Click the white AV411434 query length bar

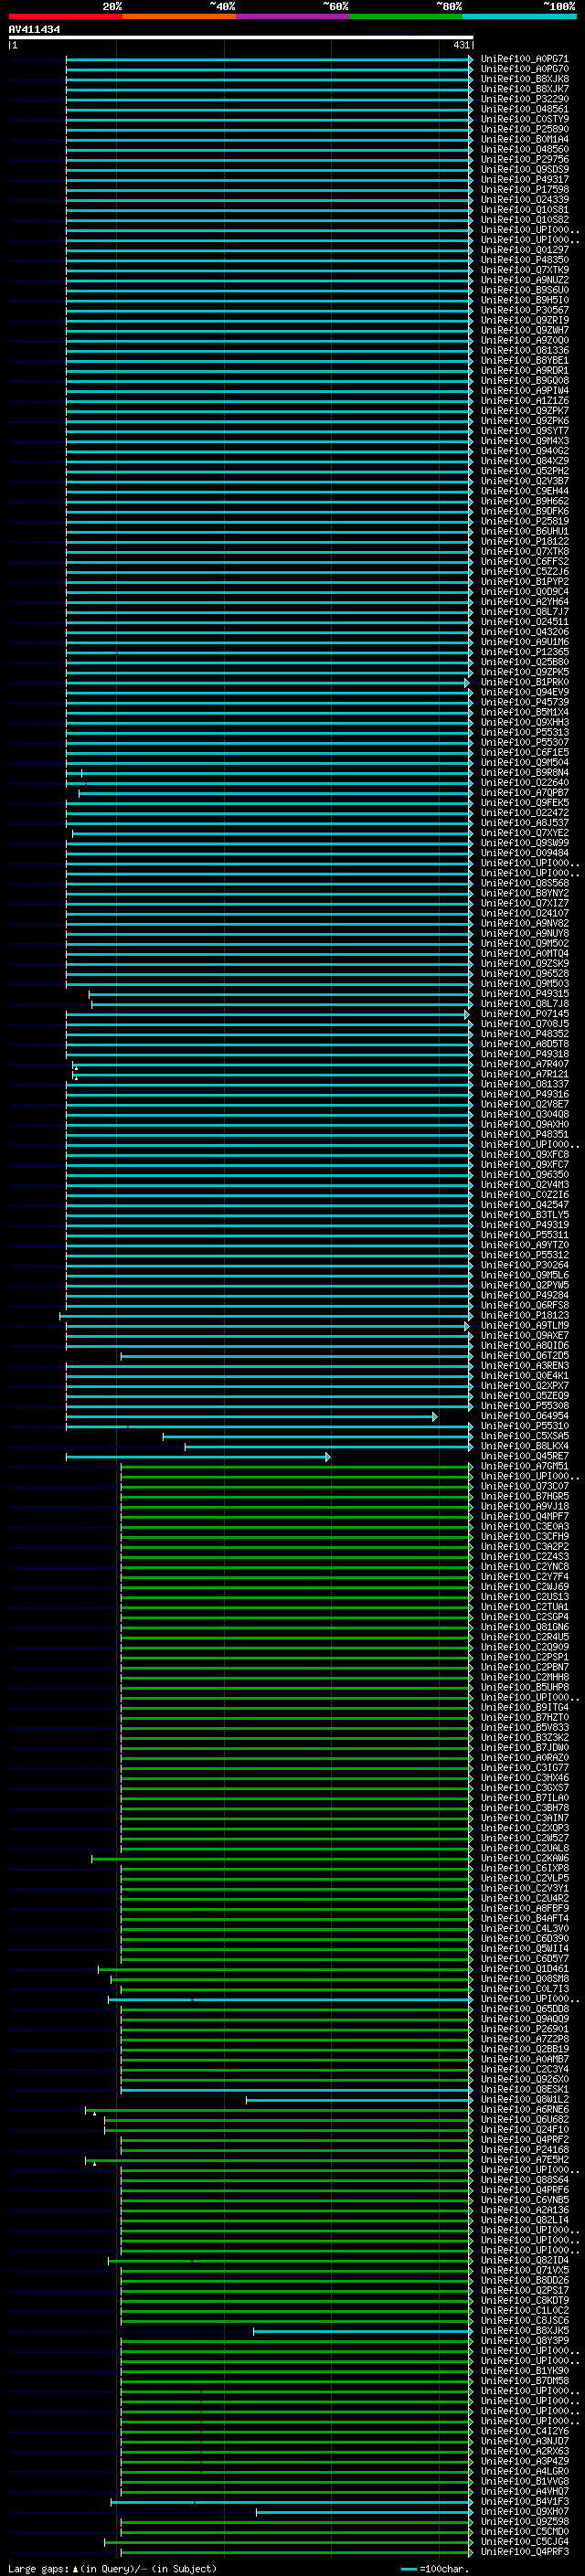240,37
